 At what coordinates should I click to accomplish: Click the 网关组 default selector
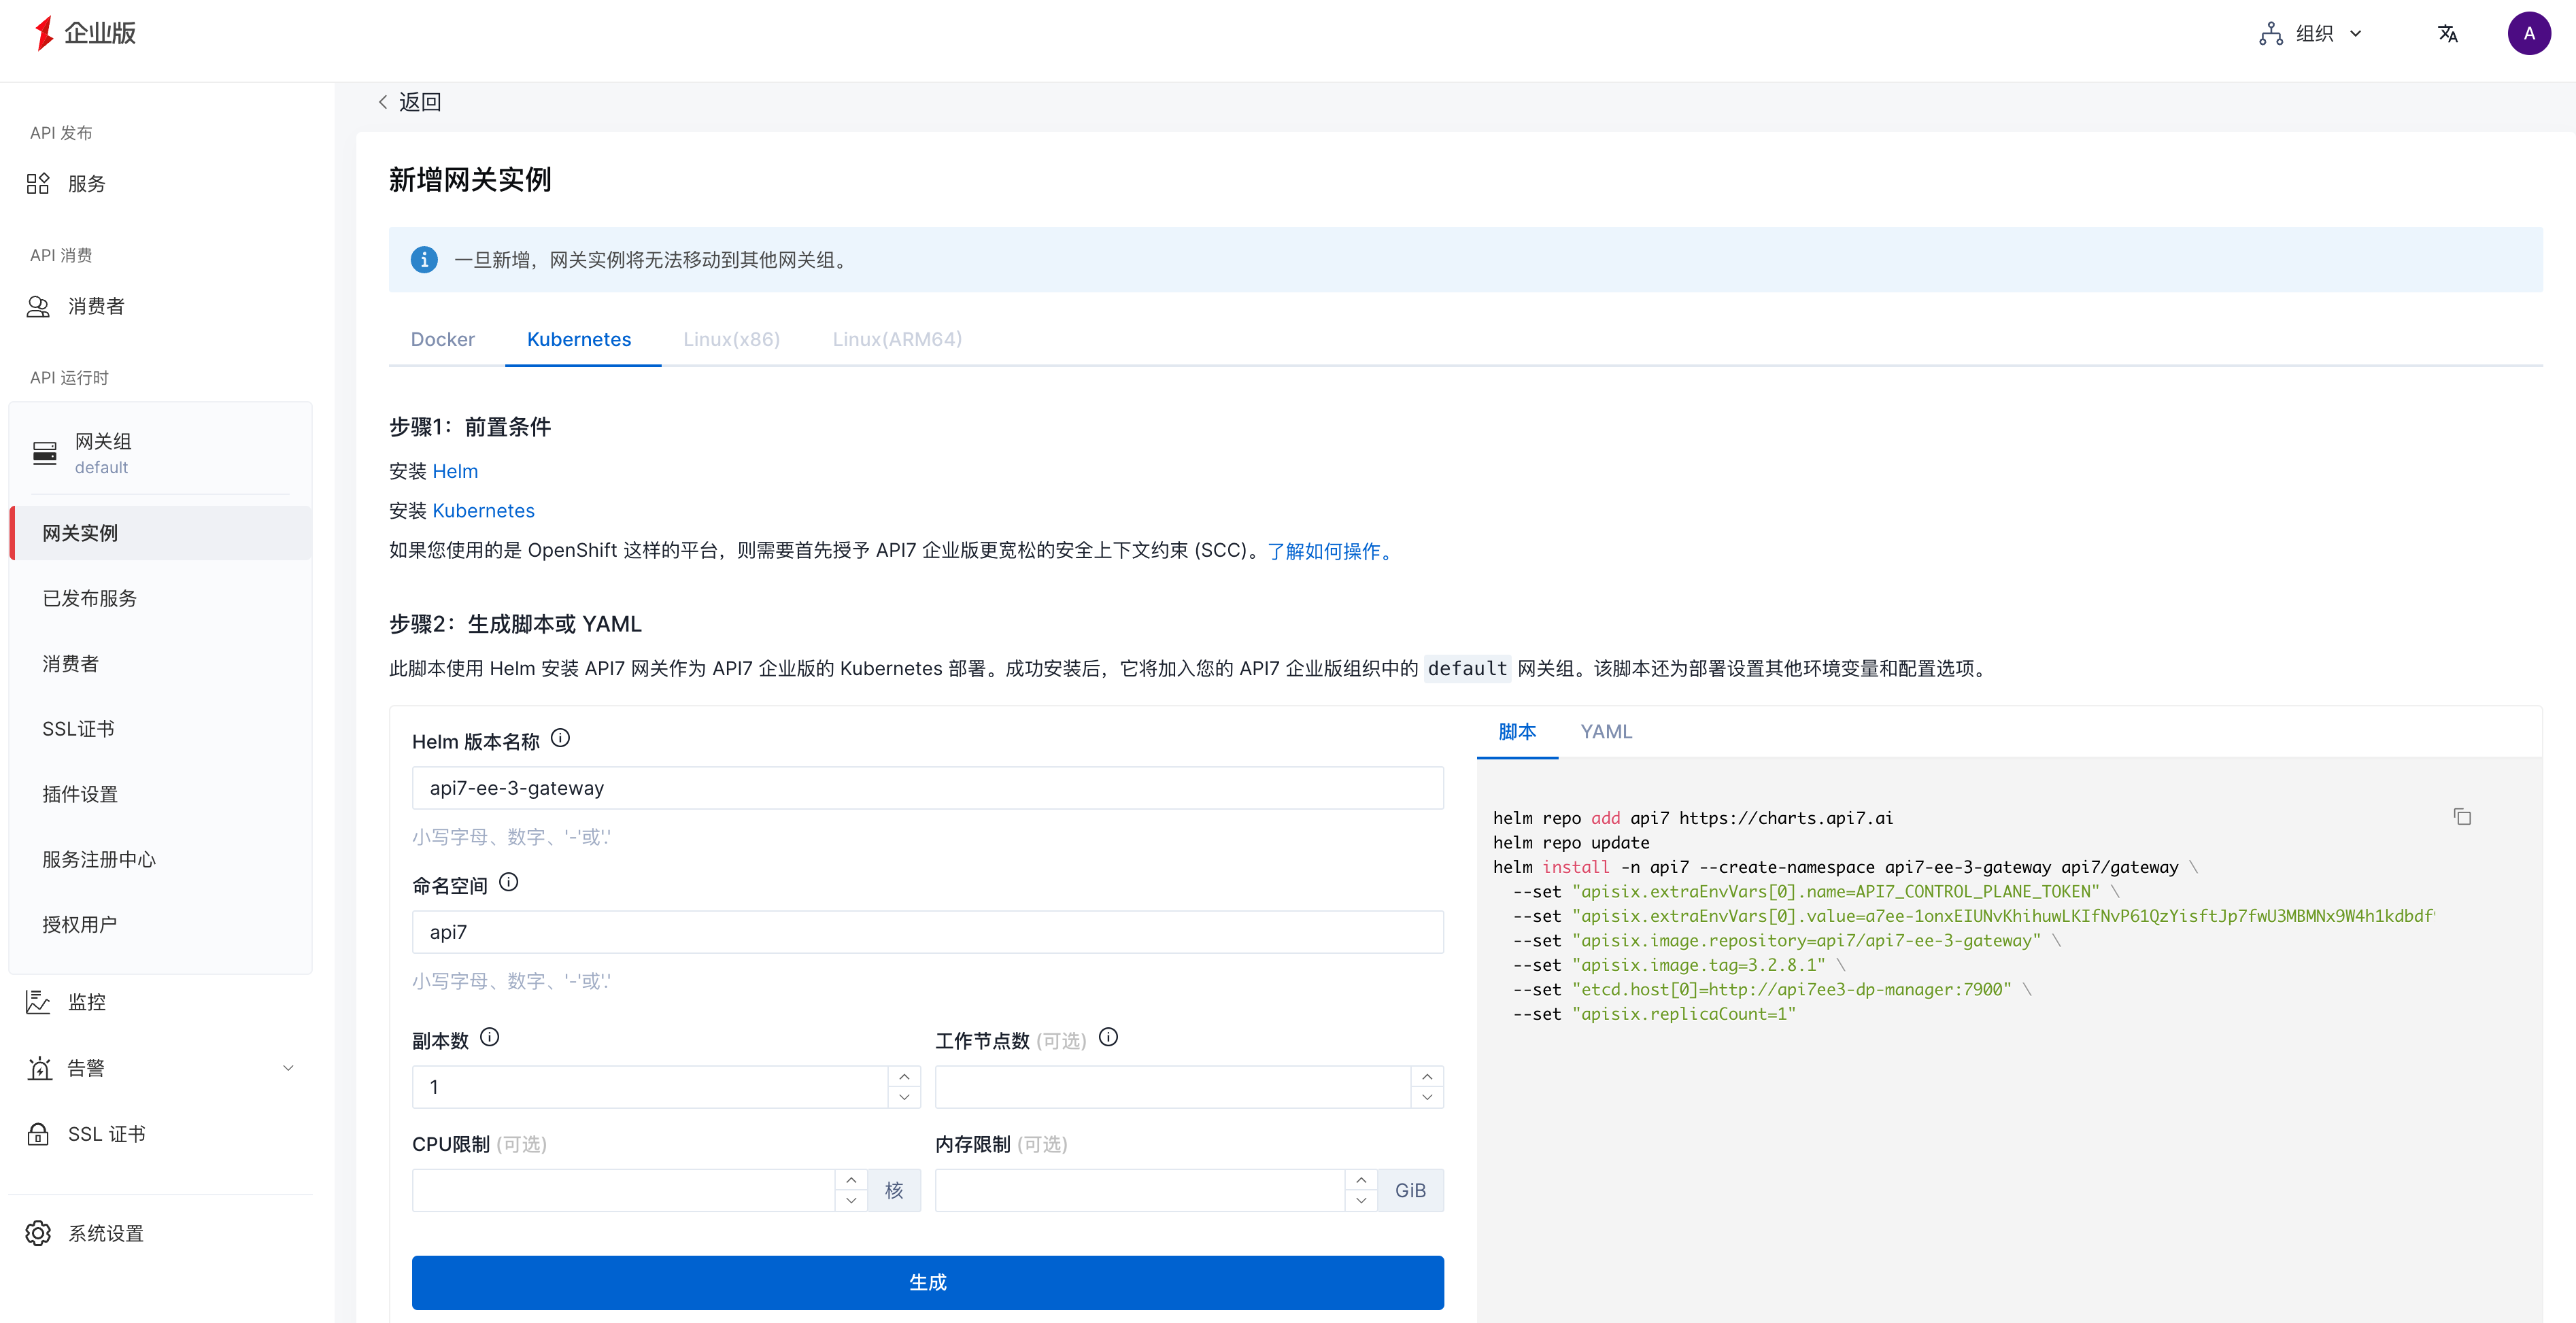click(x=160, y=453)
